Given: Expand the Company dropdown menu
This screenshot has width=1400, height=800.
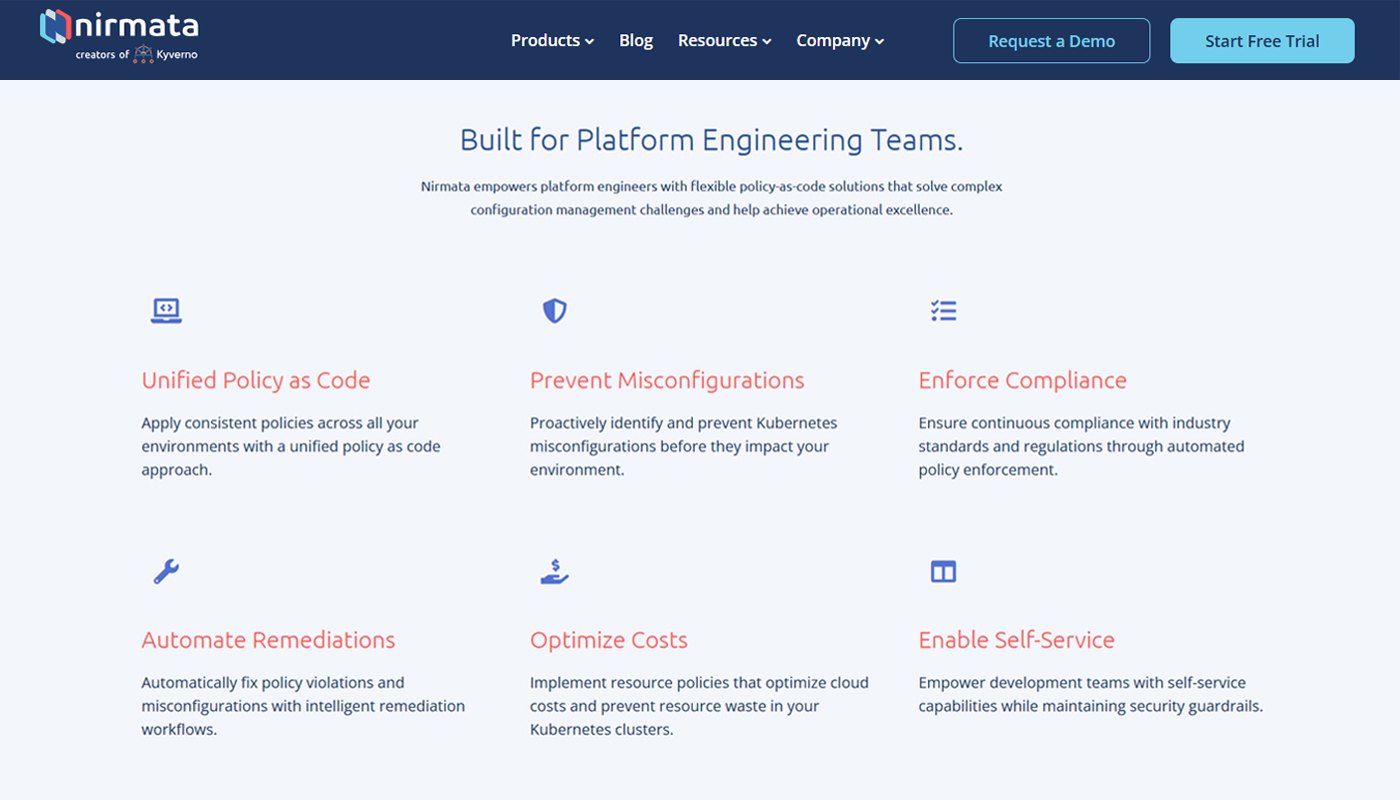Looking at the screenshot, I should pyautogui.click(x=840, y=41).
